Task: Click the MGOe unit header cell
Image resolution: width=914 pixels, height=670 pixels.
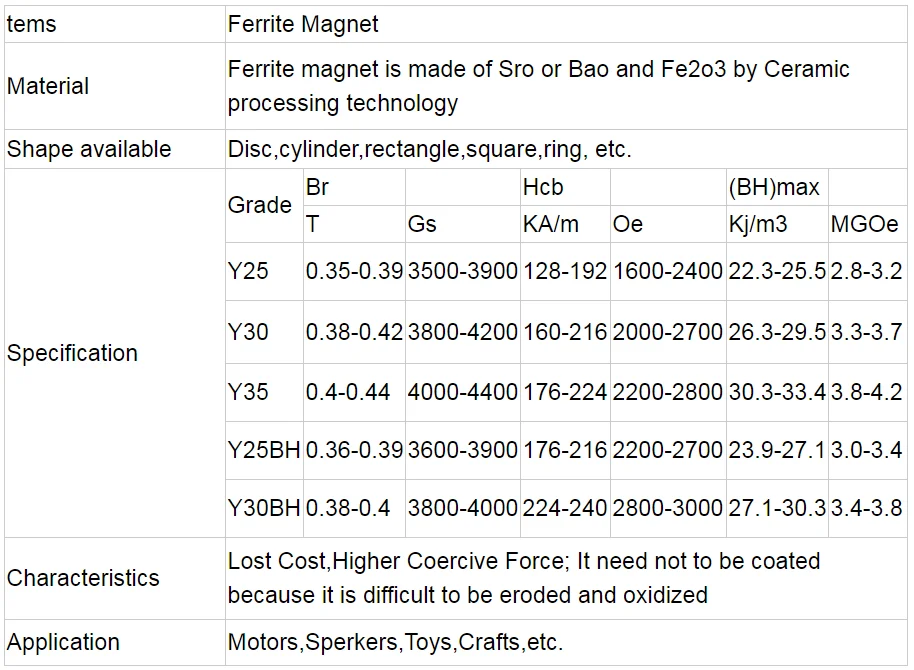Action: tap(865, 224)
